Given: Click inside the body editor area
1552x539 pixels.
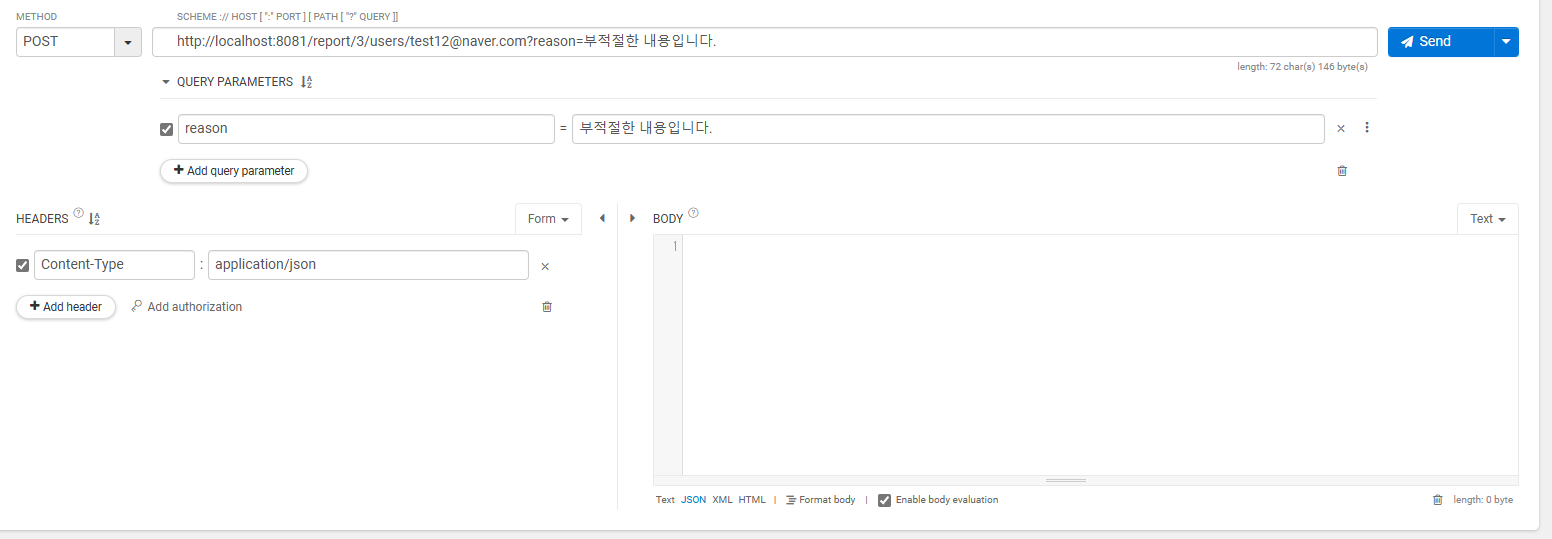Looking at the screenshot, I should [1100, 355].
